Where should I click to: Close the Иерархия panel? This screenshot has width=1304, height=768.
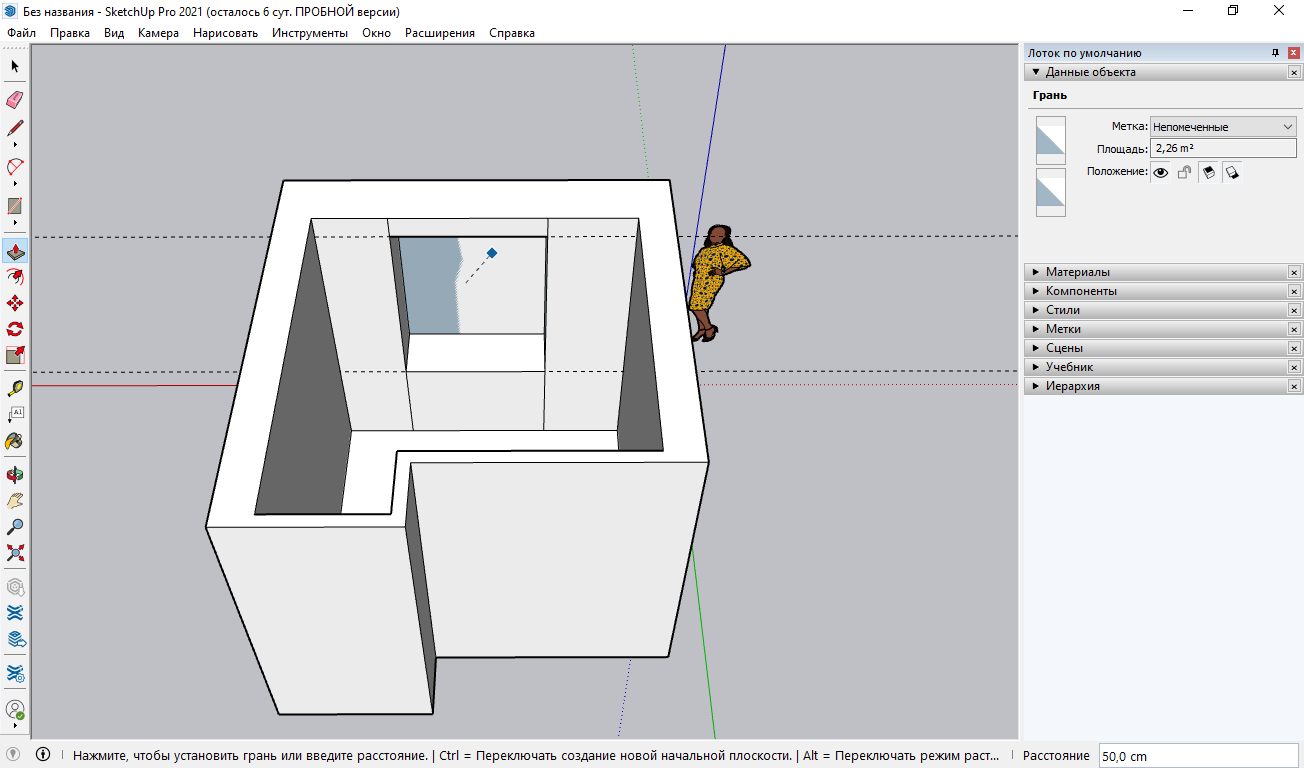(x=1294, y=386)
